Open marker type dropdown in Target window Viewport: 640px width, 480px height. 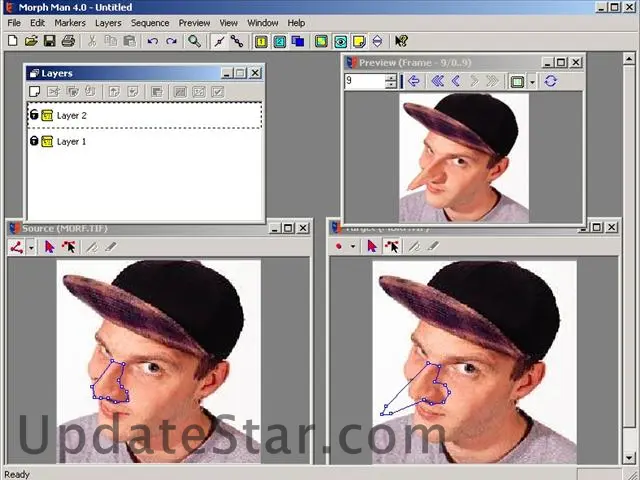pyautogui.click(x=353, y=246)
